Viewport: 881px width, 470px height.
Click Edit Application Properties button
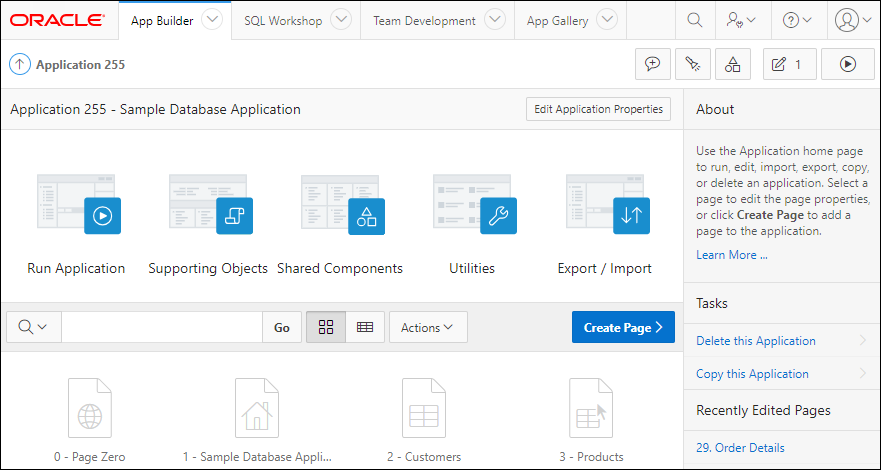pyautogui.click(x=598, y=109)
